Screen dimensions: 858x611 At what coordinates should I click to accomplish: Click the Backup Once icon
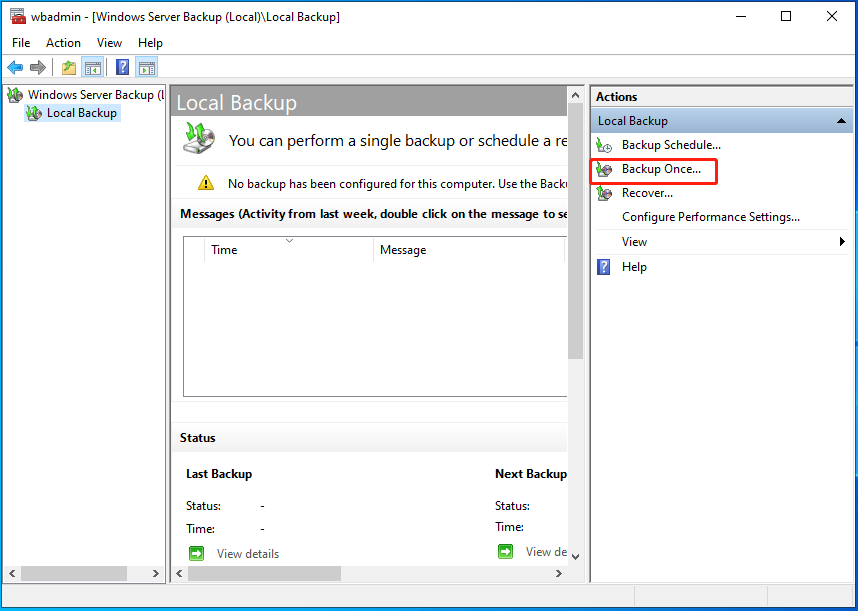[x=605, y=170]
